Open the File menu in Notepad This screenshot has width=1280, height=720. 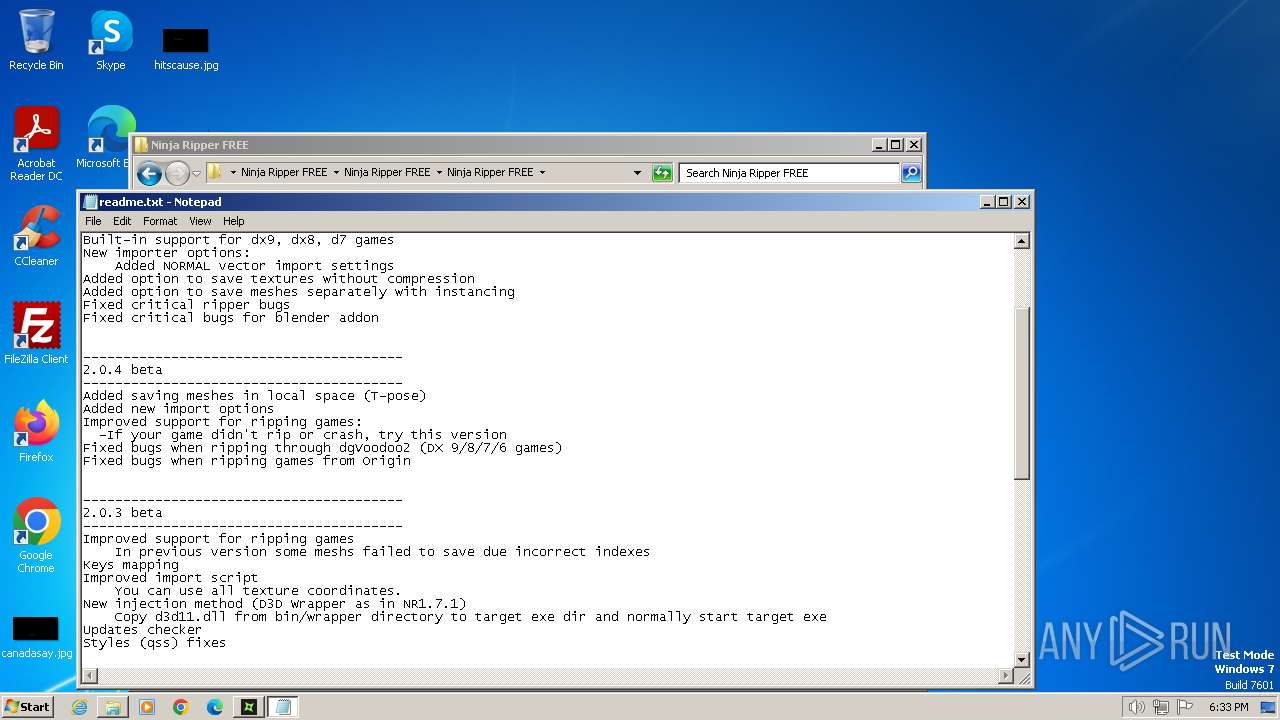point(93,221)
